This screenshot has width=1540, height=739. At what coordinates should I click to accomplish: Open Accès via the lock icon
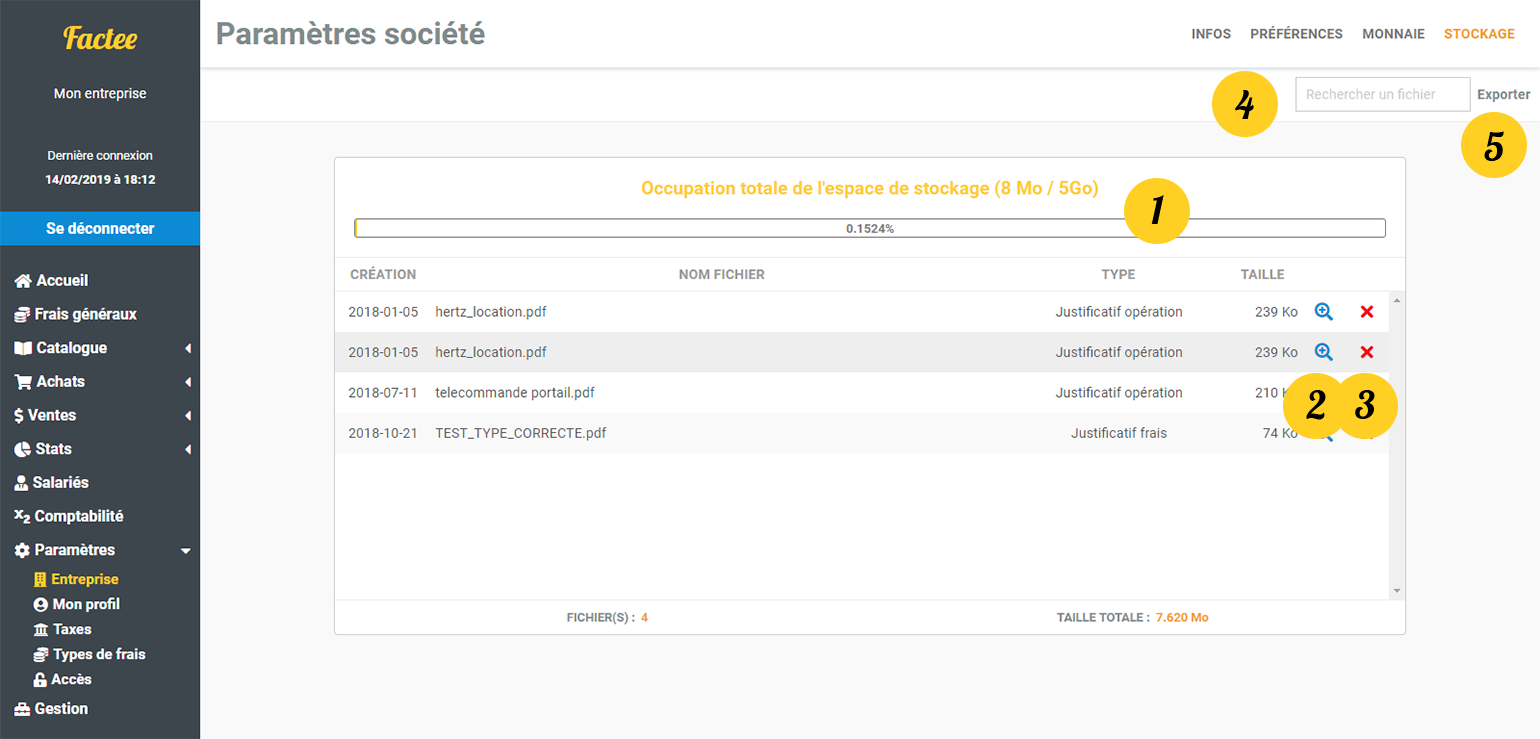[40, 680]
